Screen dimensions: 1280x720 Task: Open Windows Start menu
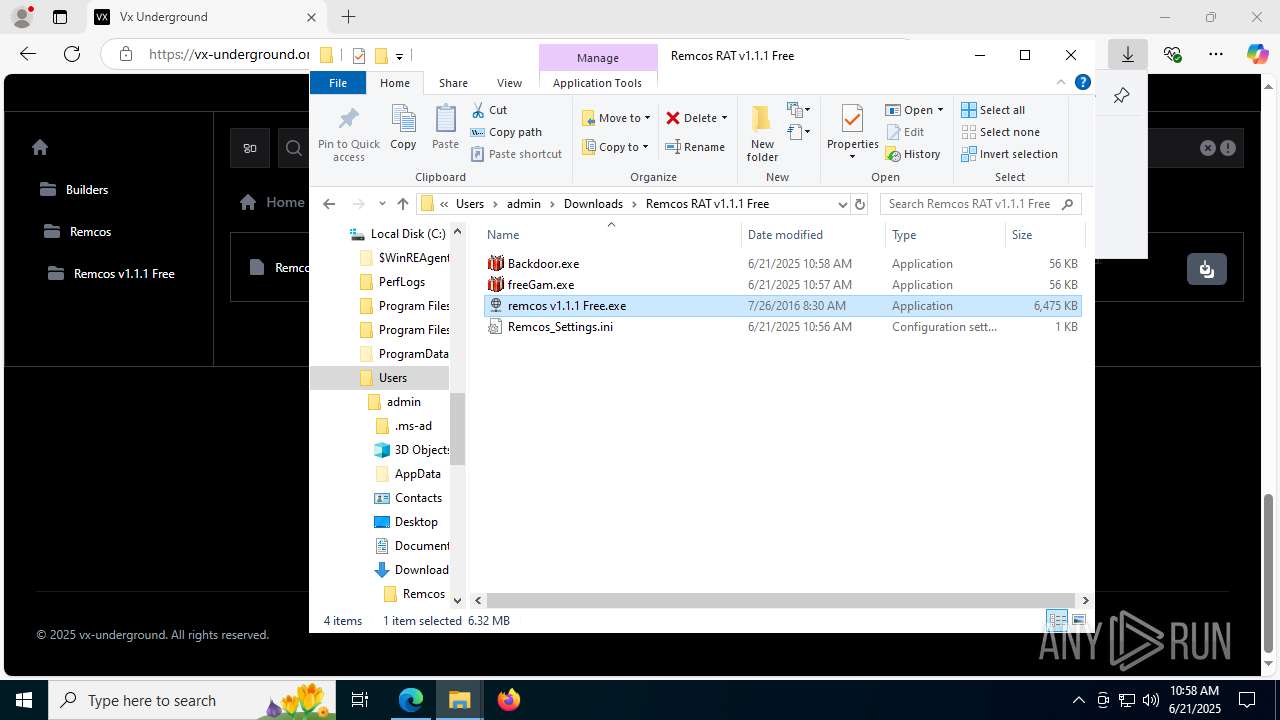(24, 700)
